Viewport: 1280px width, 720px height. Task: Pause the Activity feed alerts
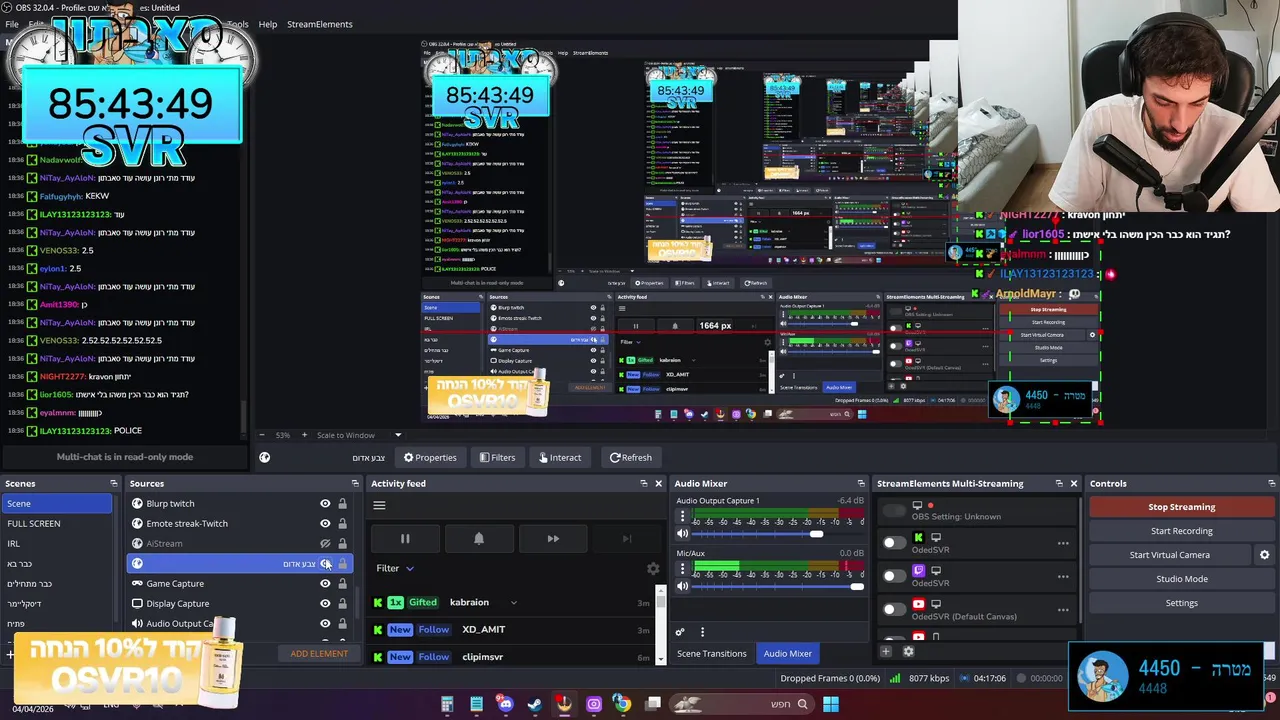[x=405, y=539]
